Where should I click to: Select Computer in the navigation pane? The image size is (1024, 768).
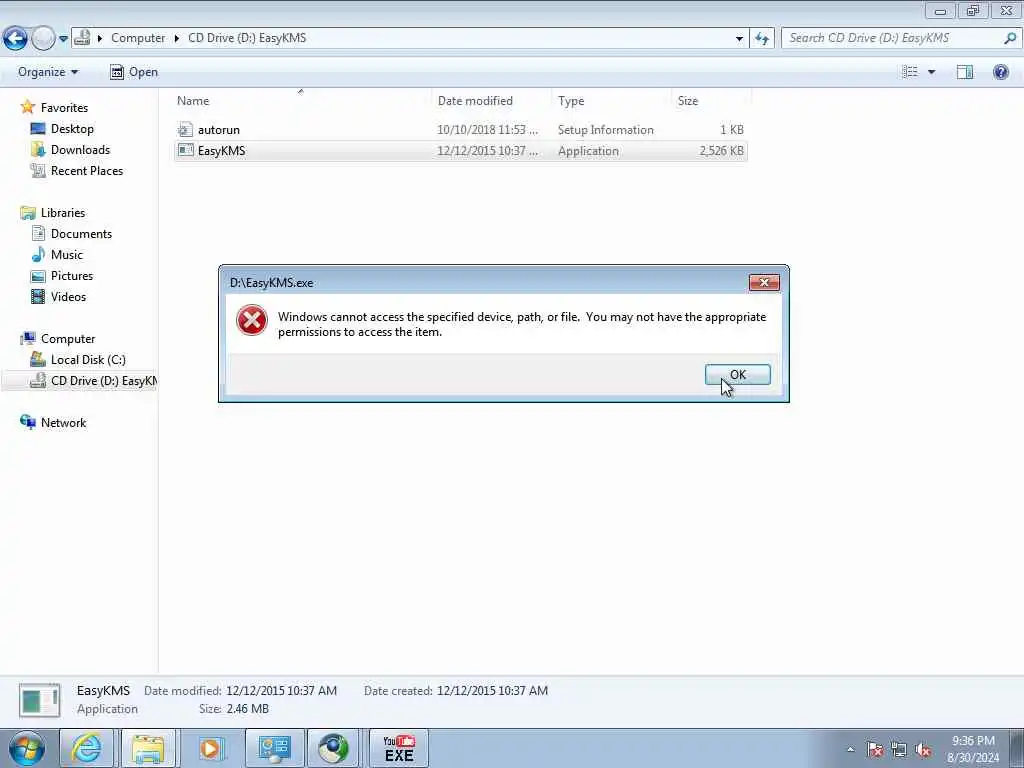[68, 339]
